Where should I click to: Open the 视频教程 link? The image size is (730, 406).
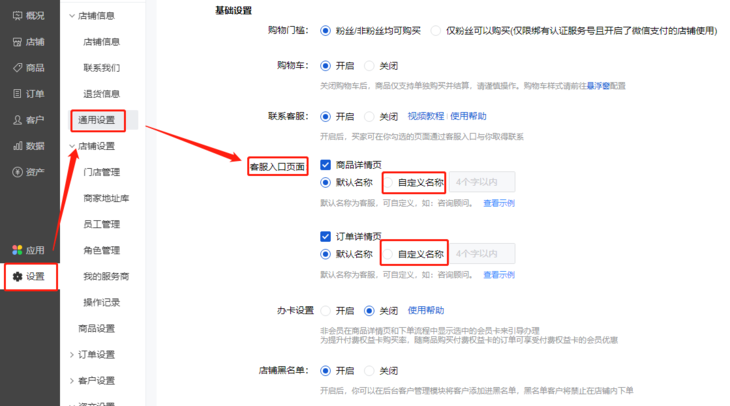tap(426, 116)
